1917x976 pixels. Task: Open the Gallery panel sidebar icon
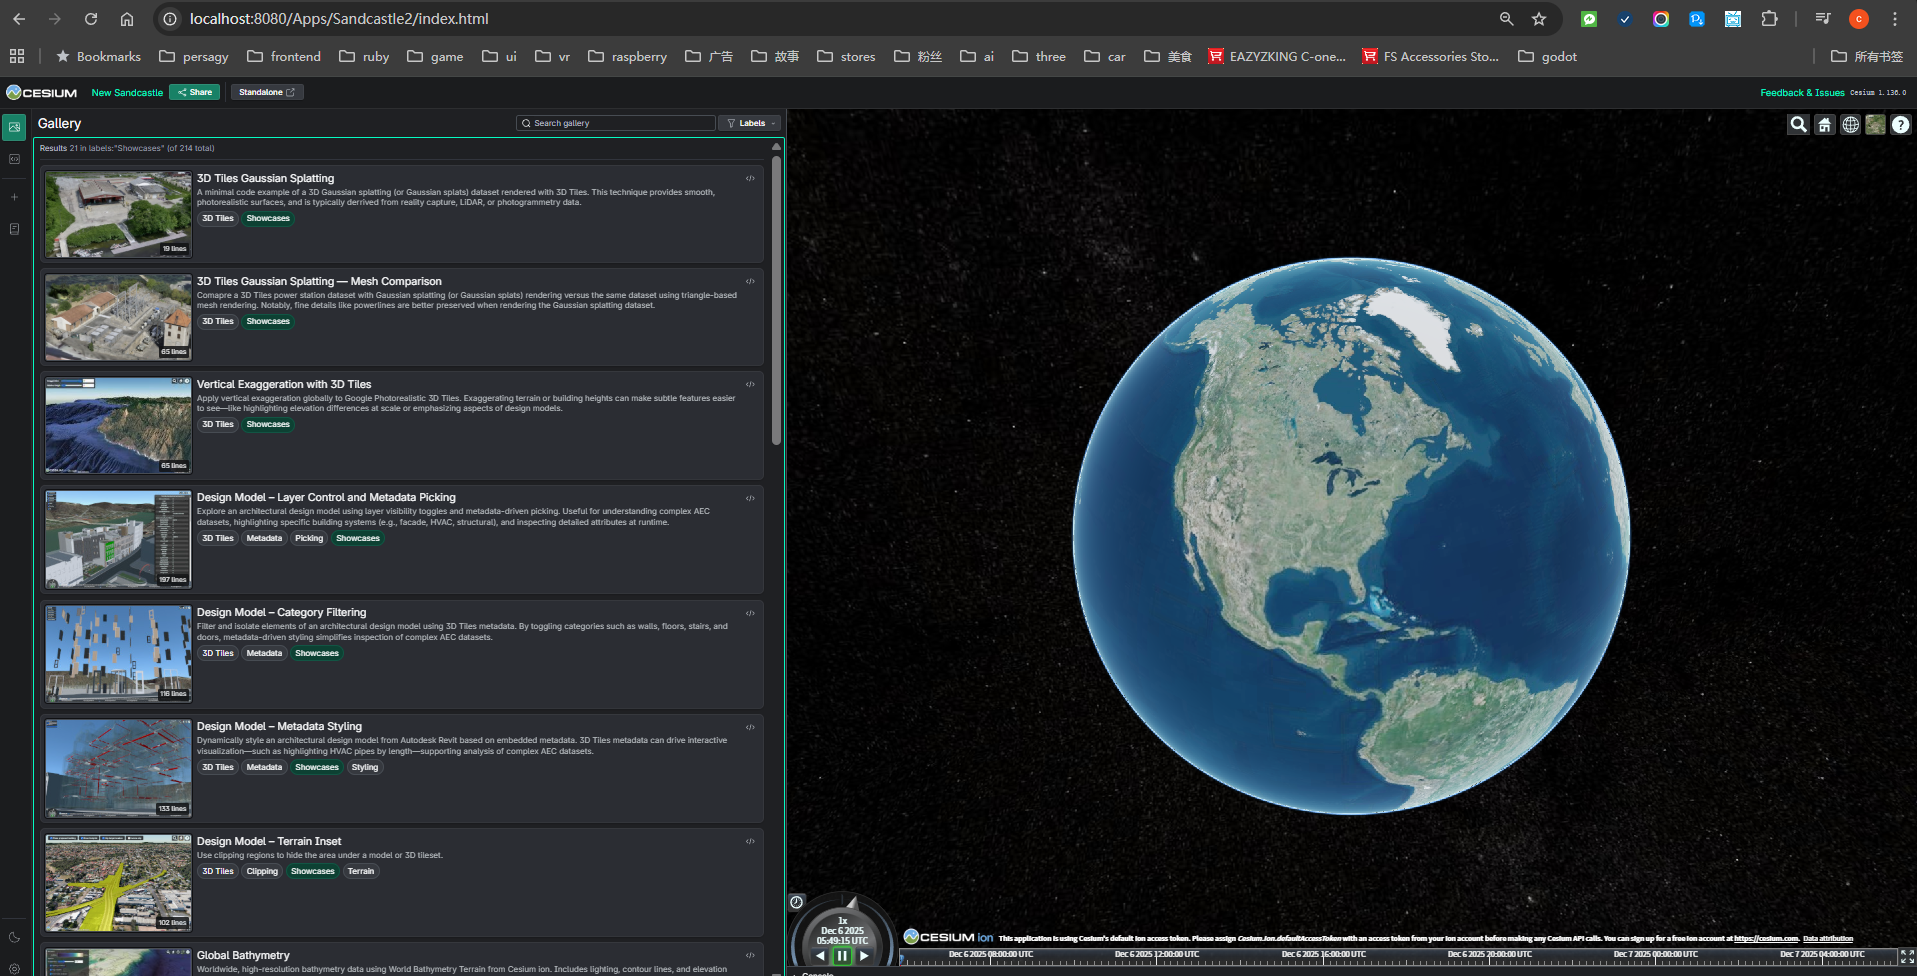coord(14,127)
